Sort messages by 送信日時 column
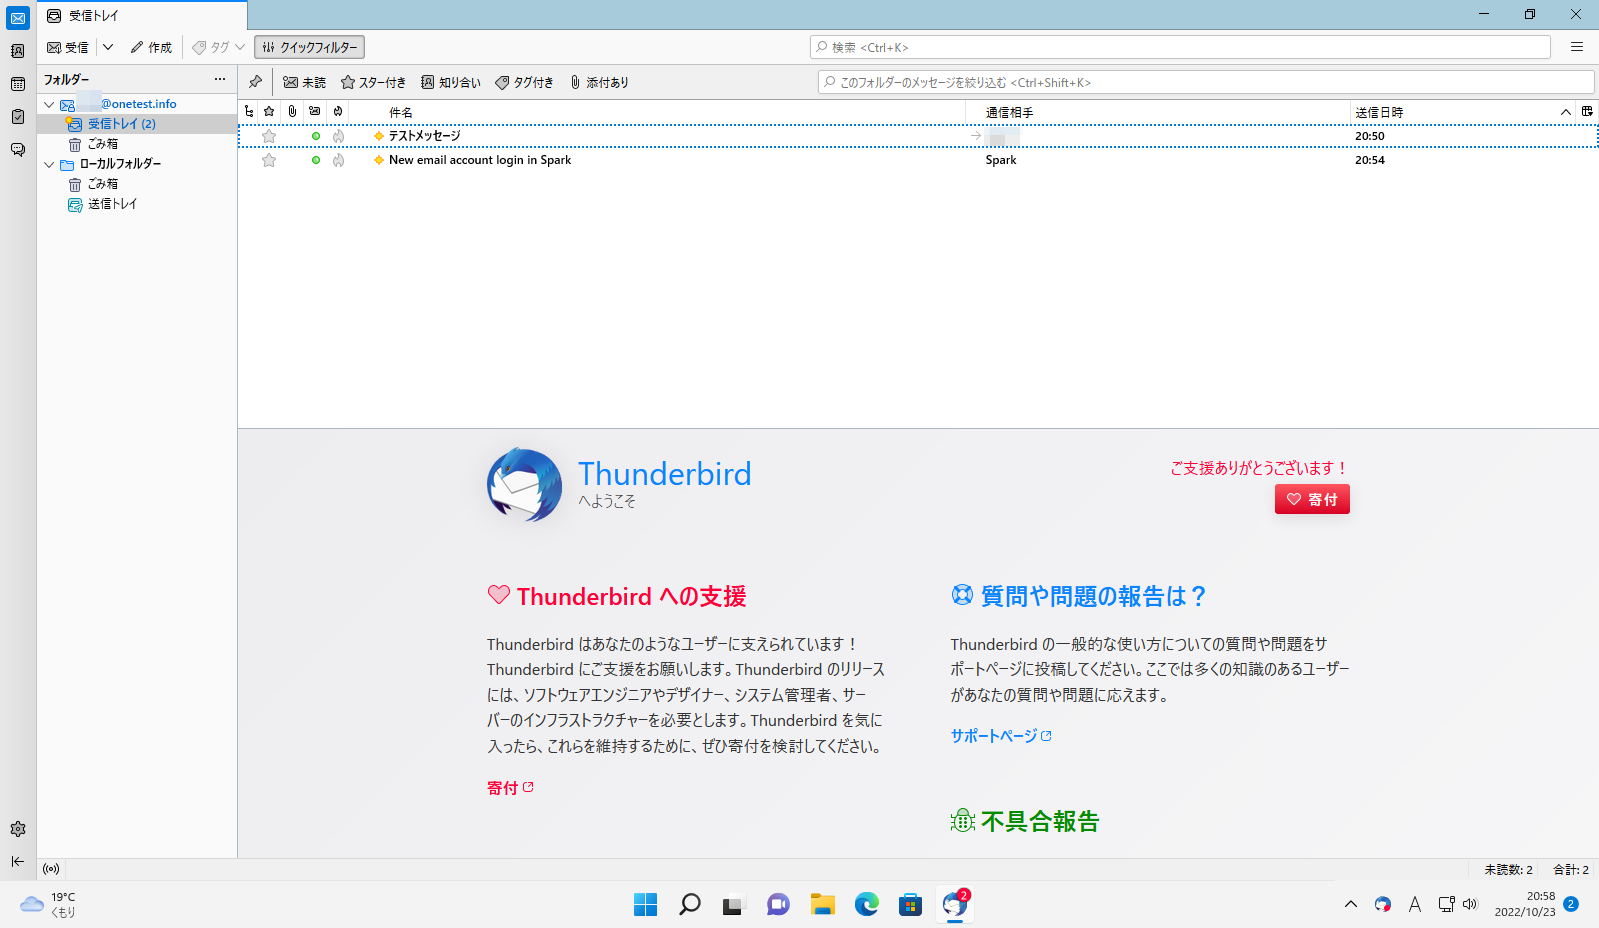Image resolution: width=1599 pixels, height=928 pixels. click(1463, 112)
